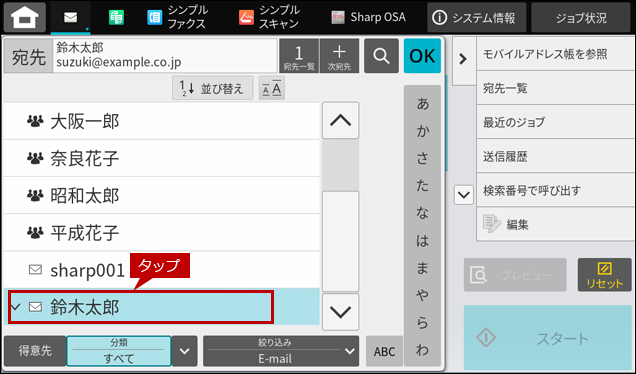Change text size with the AA icon
Image resolution: width=636 pixels, height=374 pixels.
[x=272, y=88]
